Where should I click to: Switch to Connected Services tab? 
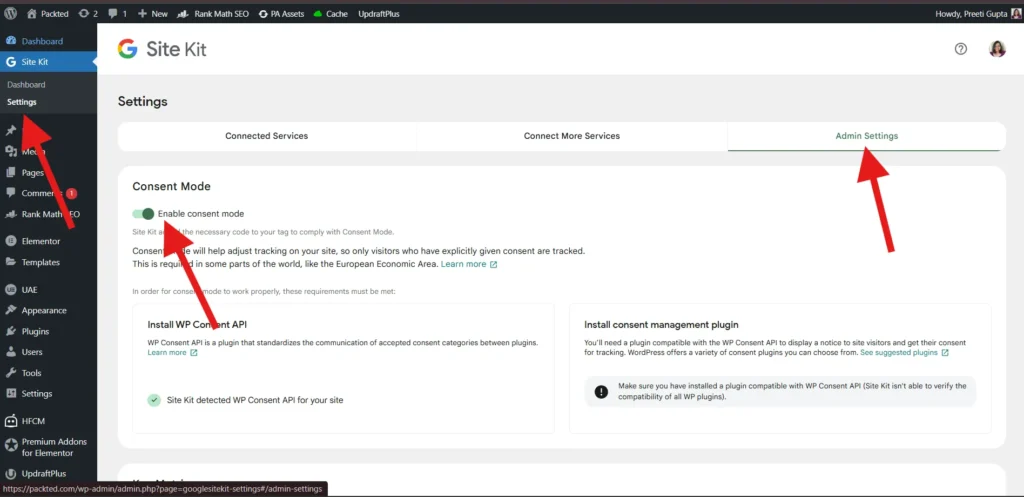click(x=266, y=136)
